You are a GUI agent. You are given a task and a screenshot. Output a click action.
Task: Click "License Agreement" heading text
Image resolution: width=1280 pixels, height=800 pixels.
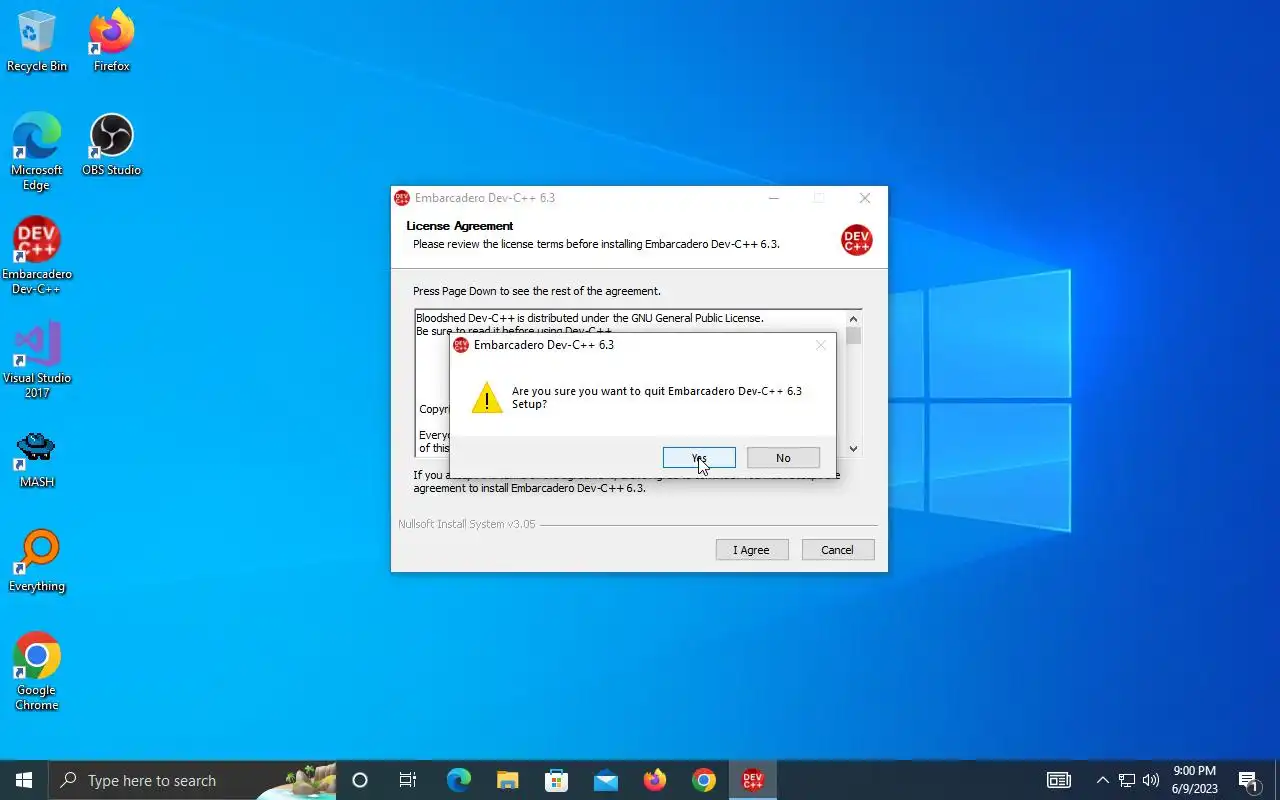(460, 226)
